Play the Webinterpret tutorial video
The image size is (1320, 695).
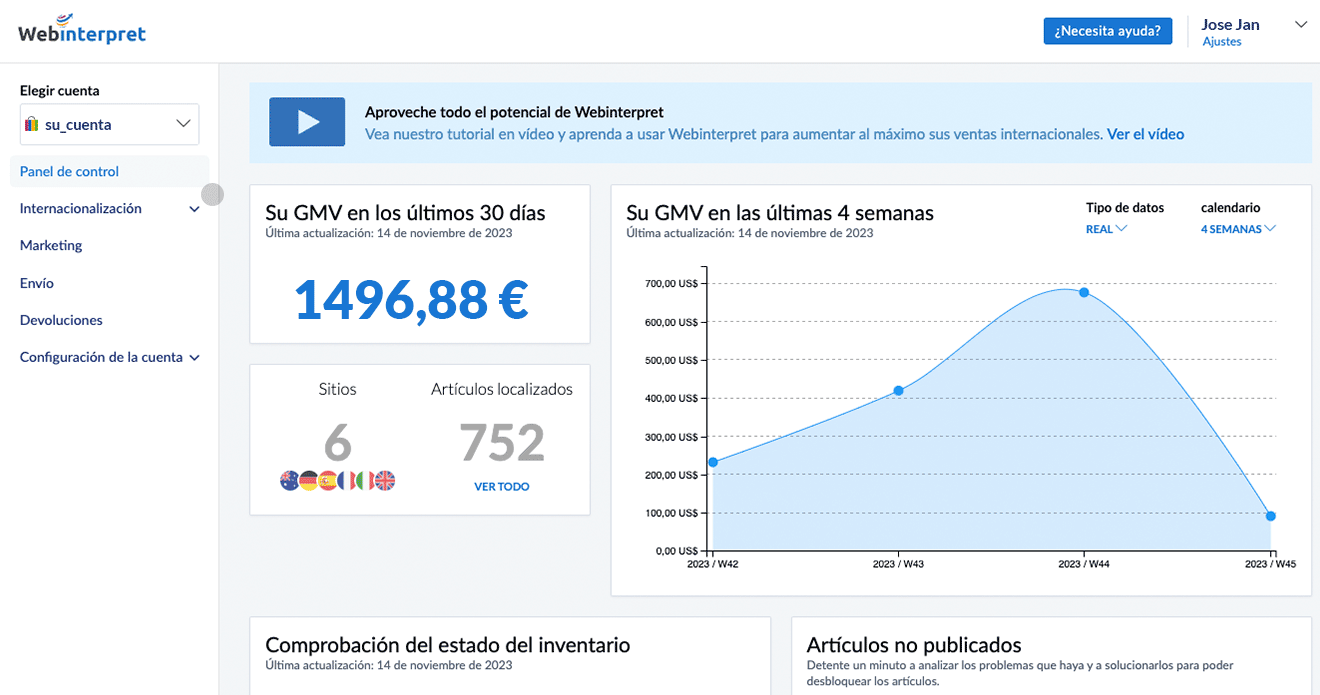(x=307, y=122)
